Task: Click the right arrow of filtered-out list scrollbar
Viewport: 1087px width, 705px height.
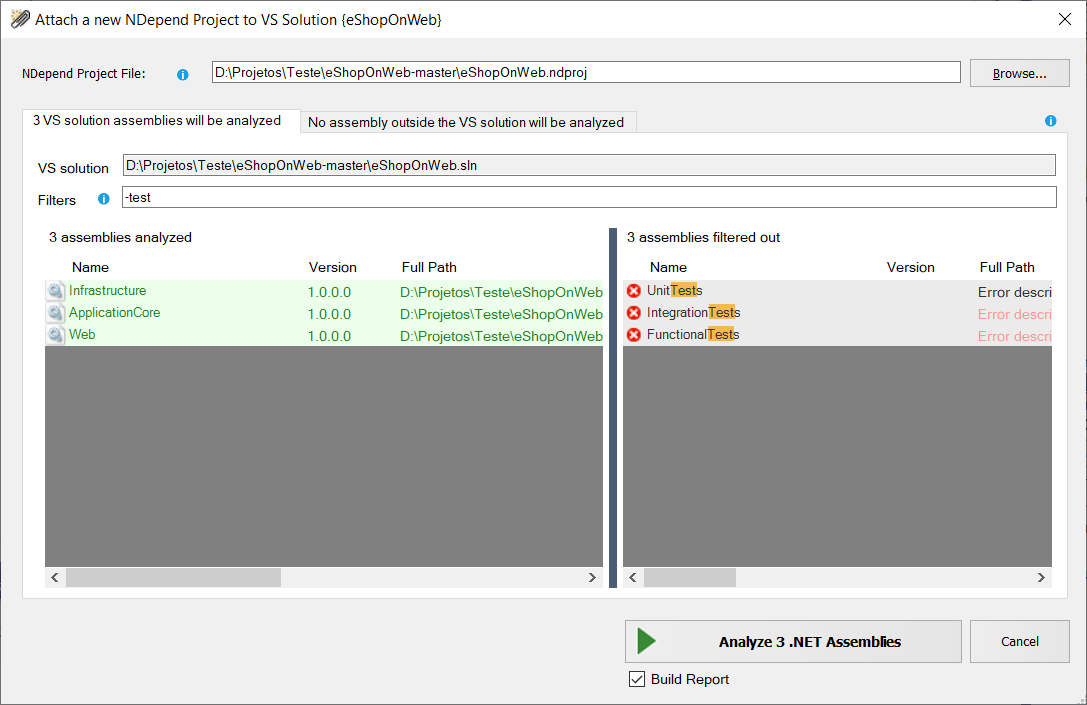Action: pos(1041,577)
